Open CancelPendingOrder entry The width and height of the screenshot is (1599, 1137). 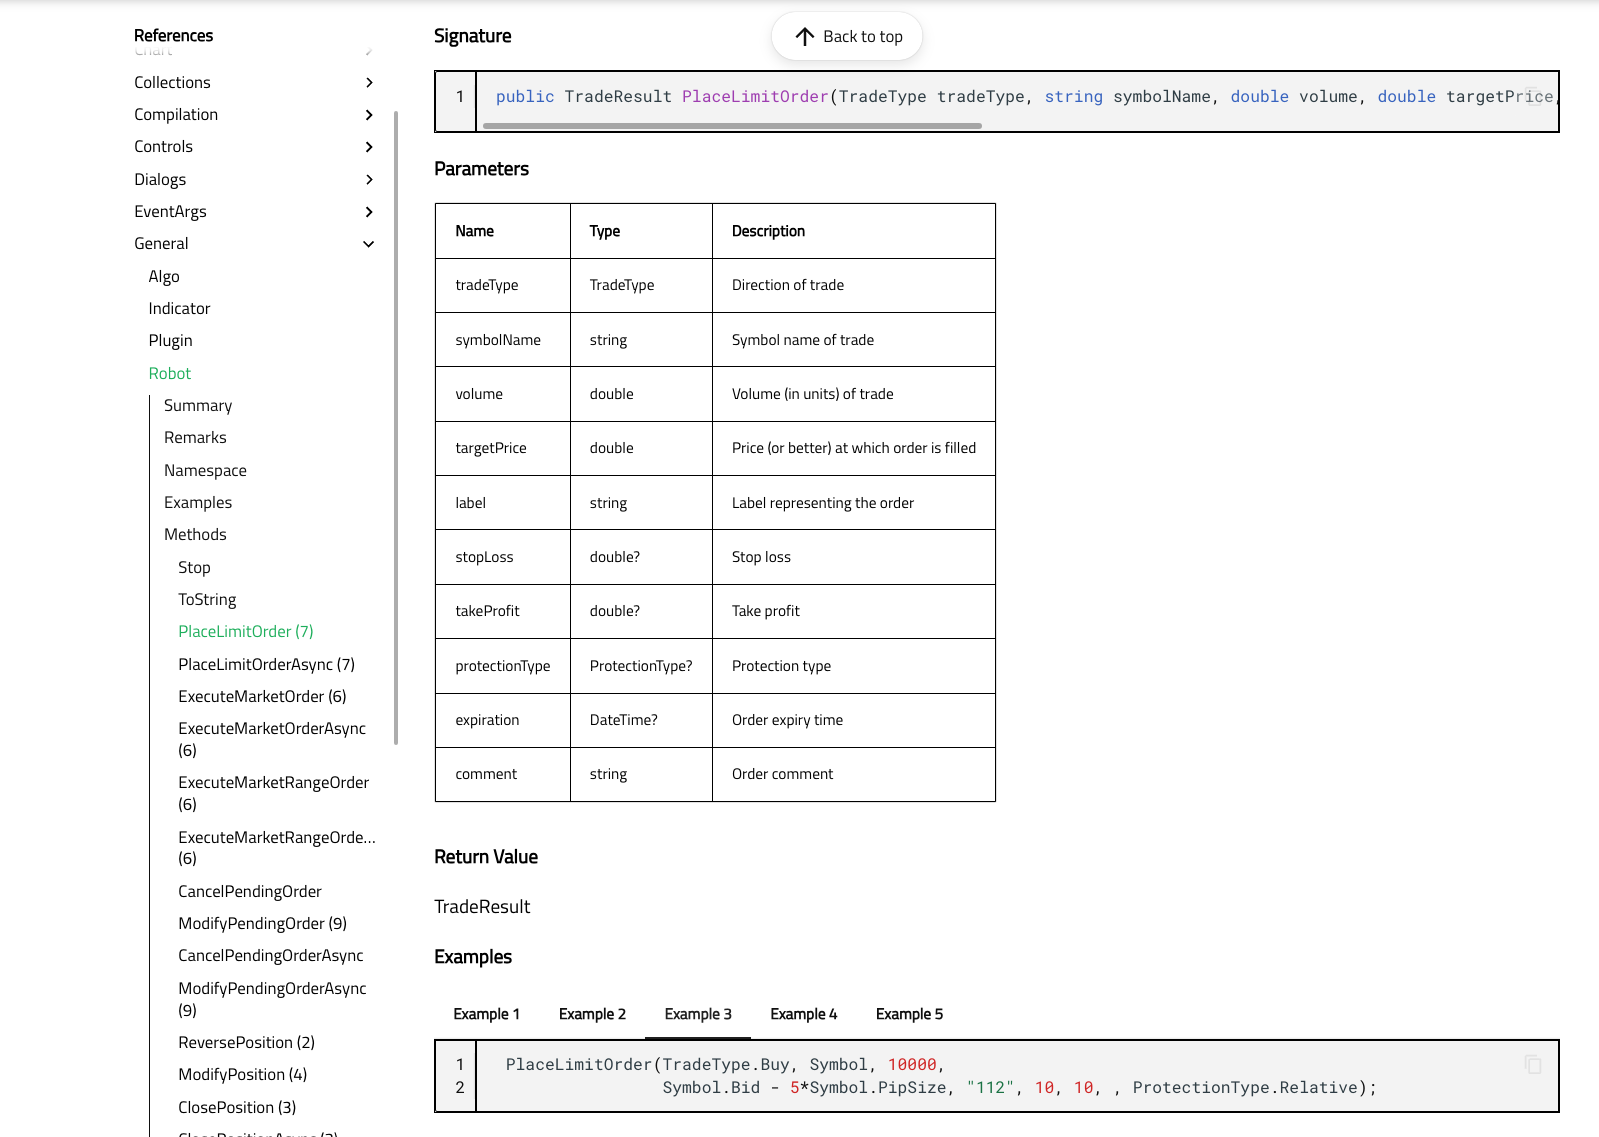(x=250, y=892)
